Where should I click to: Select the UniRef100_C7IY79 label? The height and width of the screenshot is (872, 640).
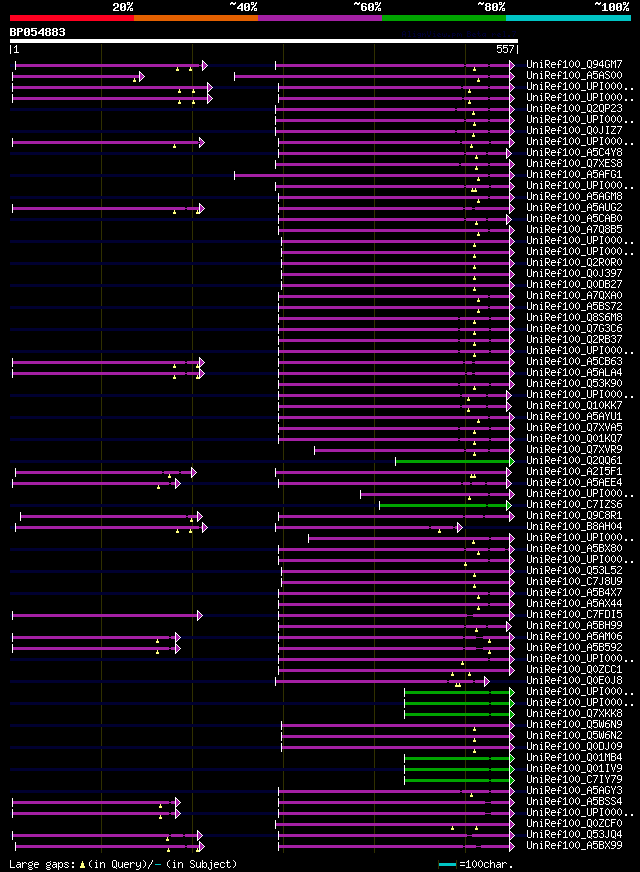[574, 780]
